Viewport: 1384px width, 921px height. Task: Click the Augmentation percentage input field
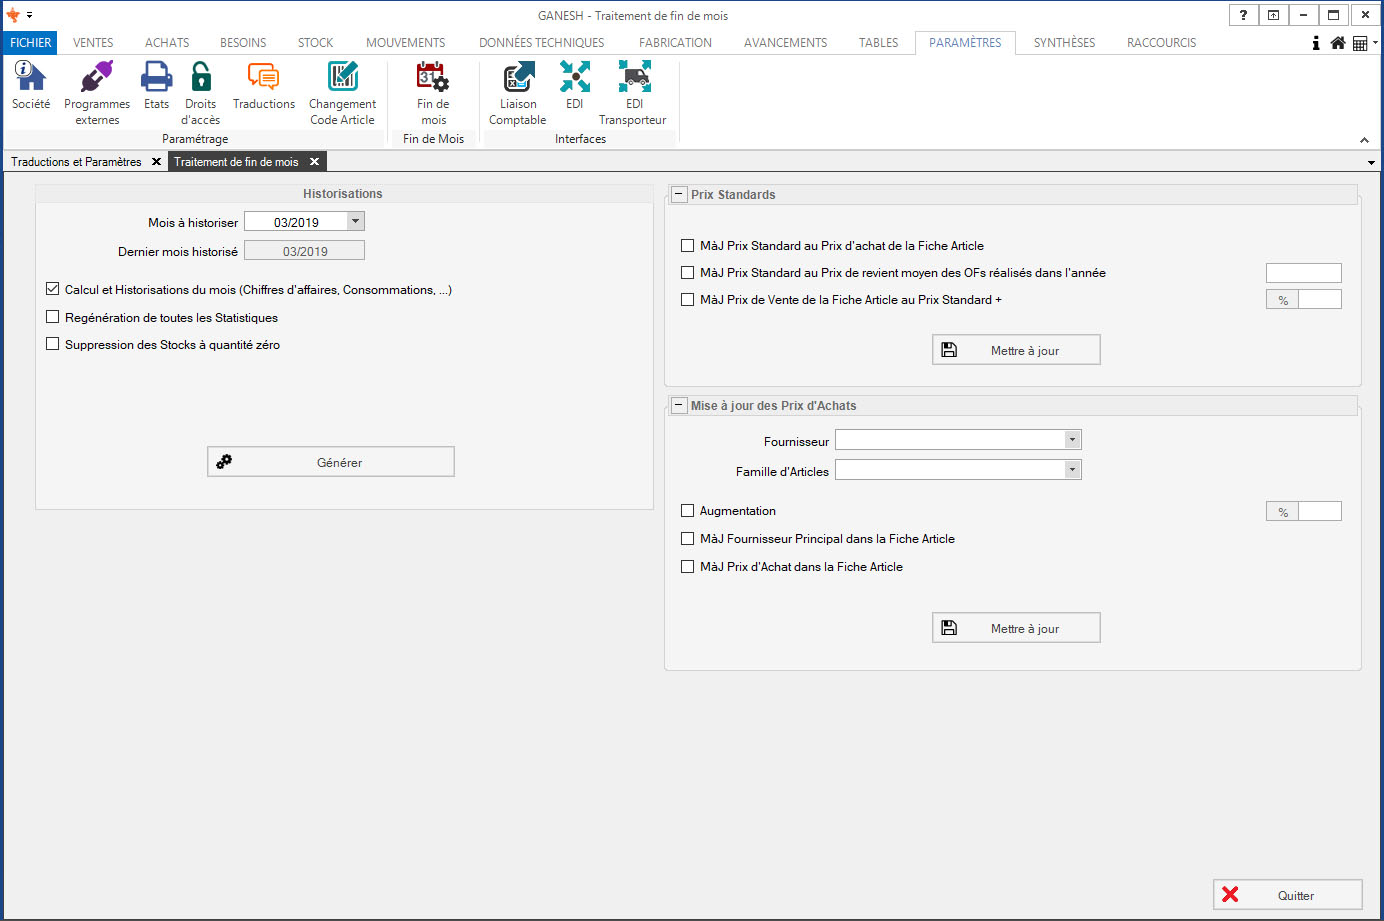point(1319,512)
